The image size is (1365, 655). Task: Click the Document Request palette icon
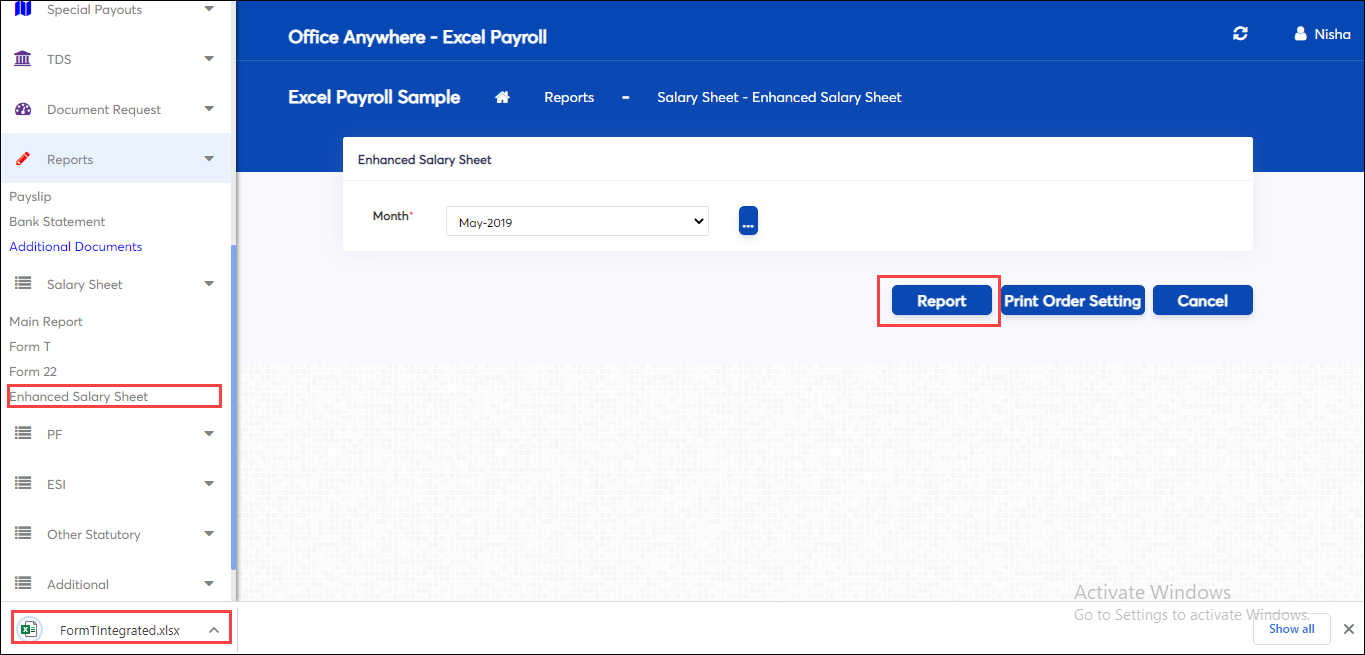24,109
